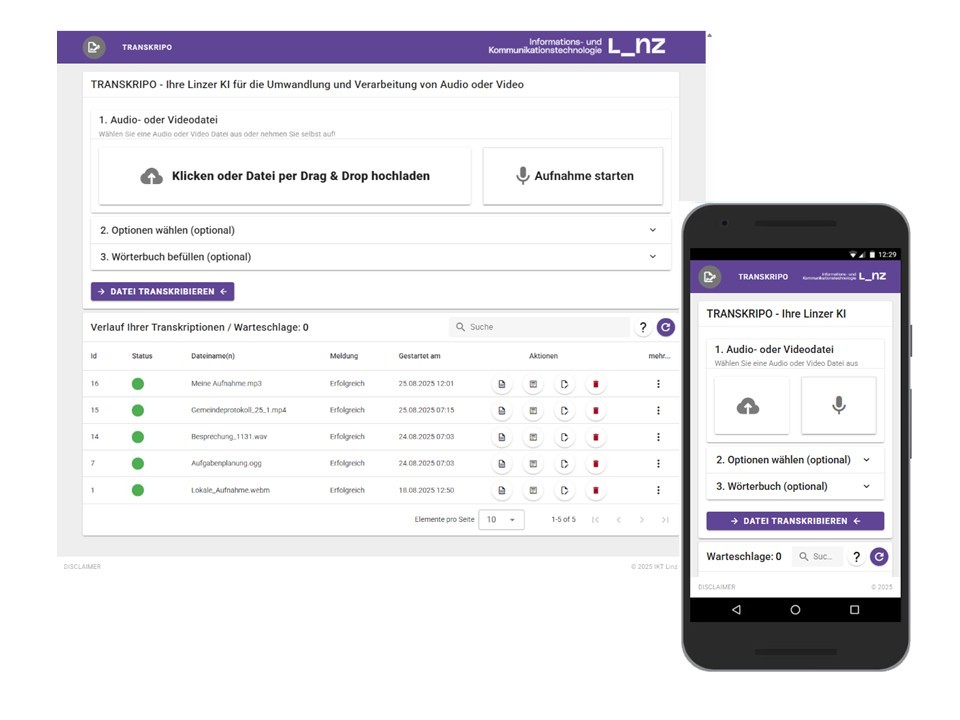
Task: Select file name Gemeindeprotokoll_25_1.mp4
Action: 239,410
